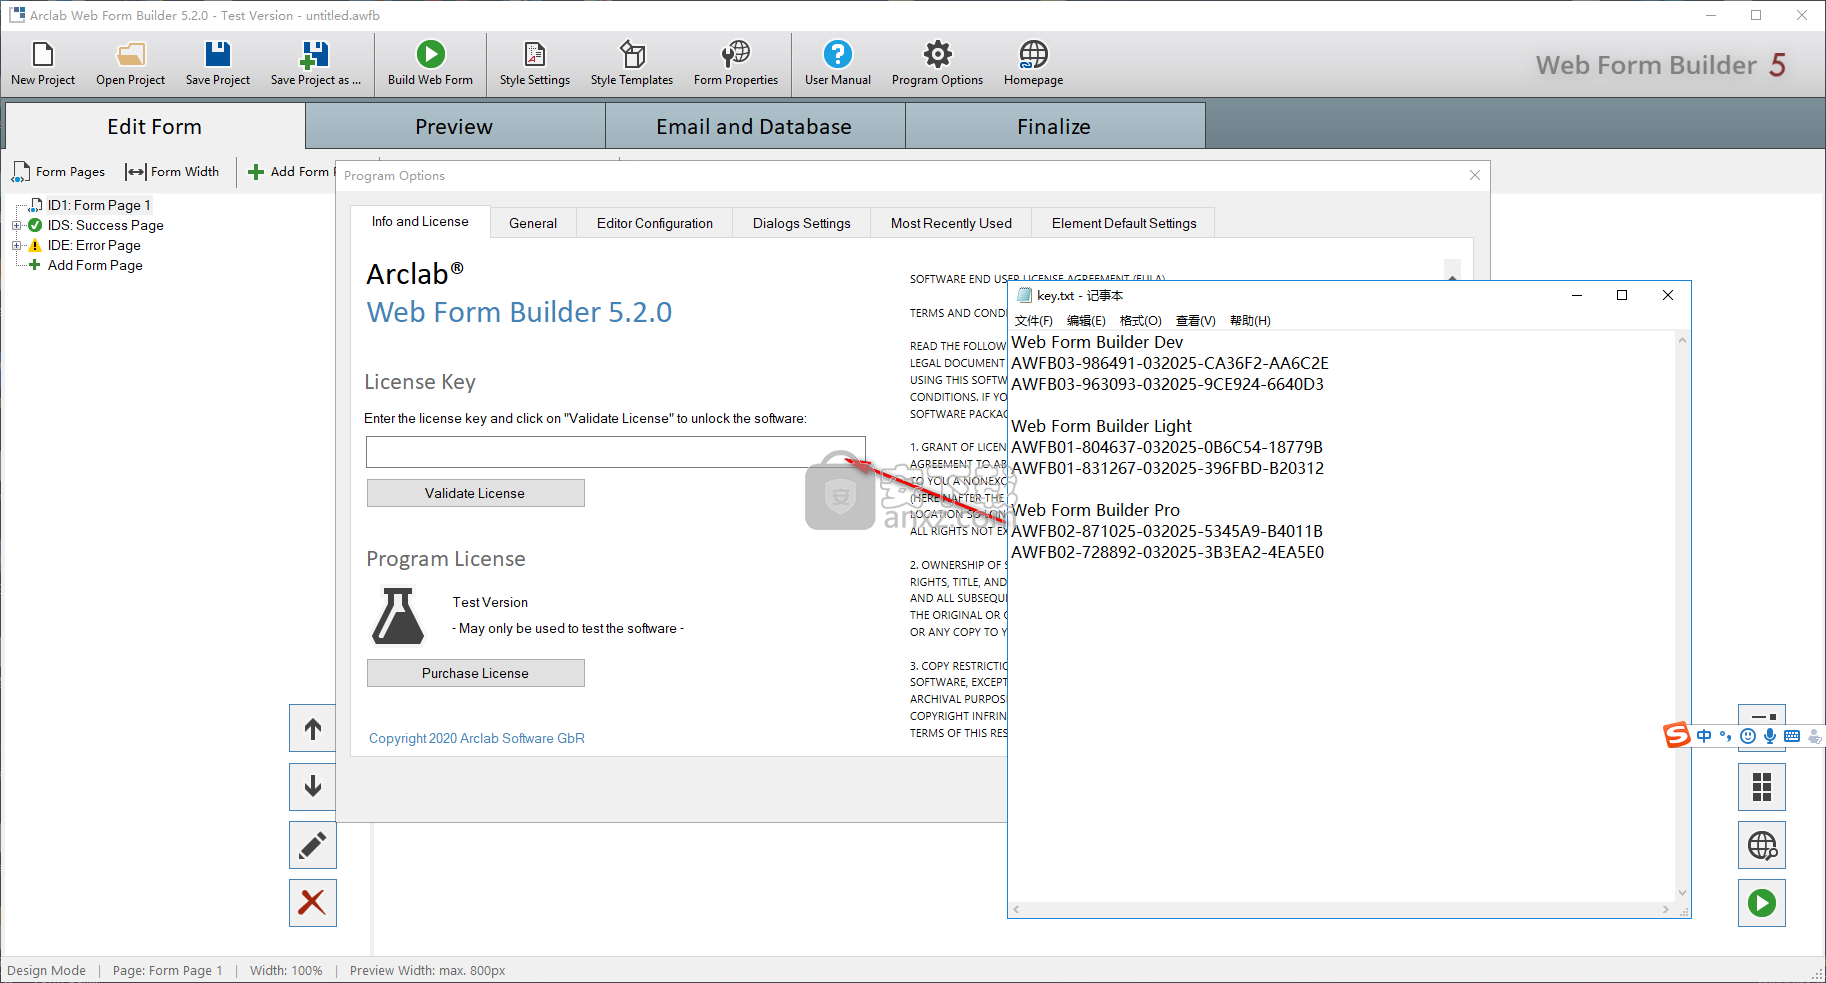Click the IME microphone voice input icon
The width and height of the screenshot is (1826, 983).
[1770, 736]
